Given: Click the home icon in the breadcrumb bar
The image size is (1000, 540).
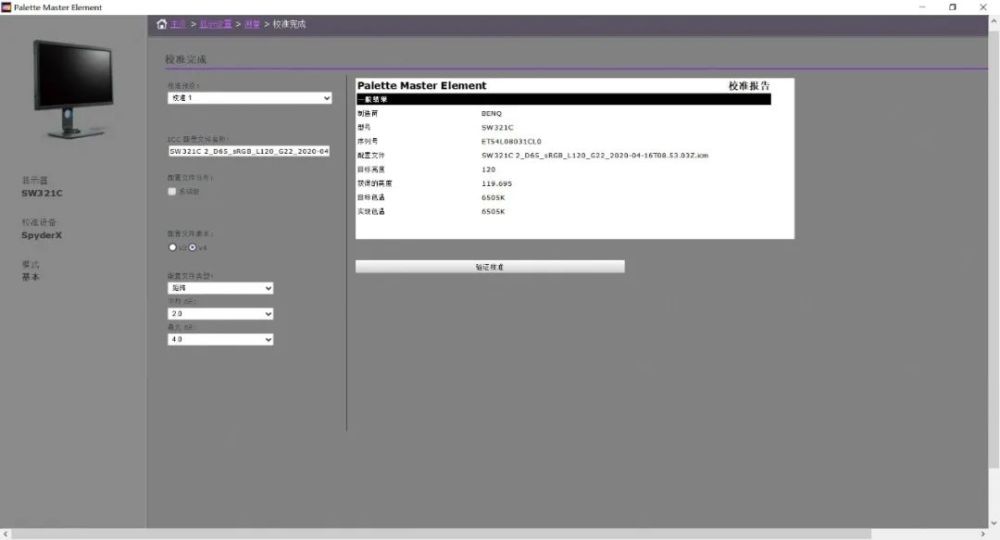Looking at the screenshot, I should click(x=162, y=24).
